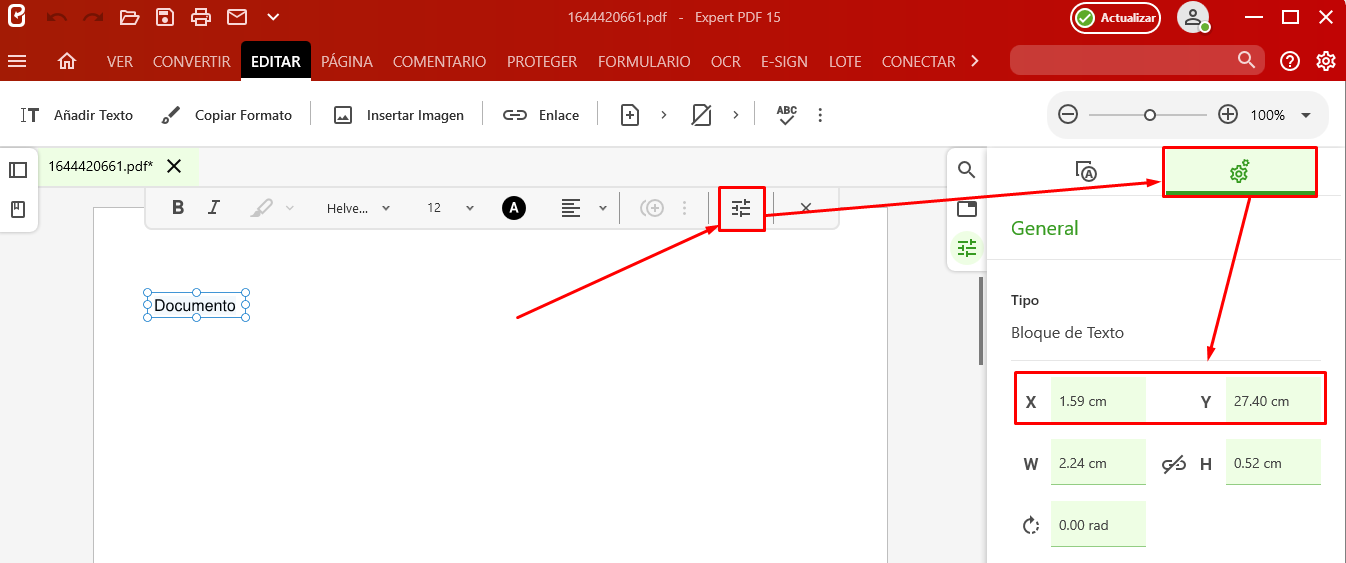
Task: Click the Actualizar button
Action: pyautogui.click(x=1115, y=18)
